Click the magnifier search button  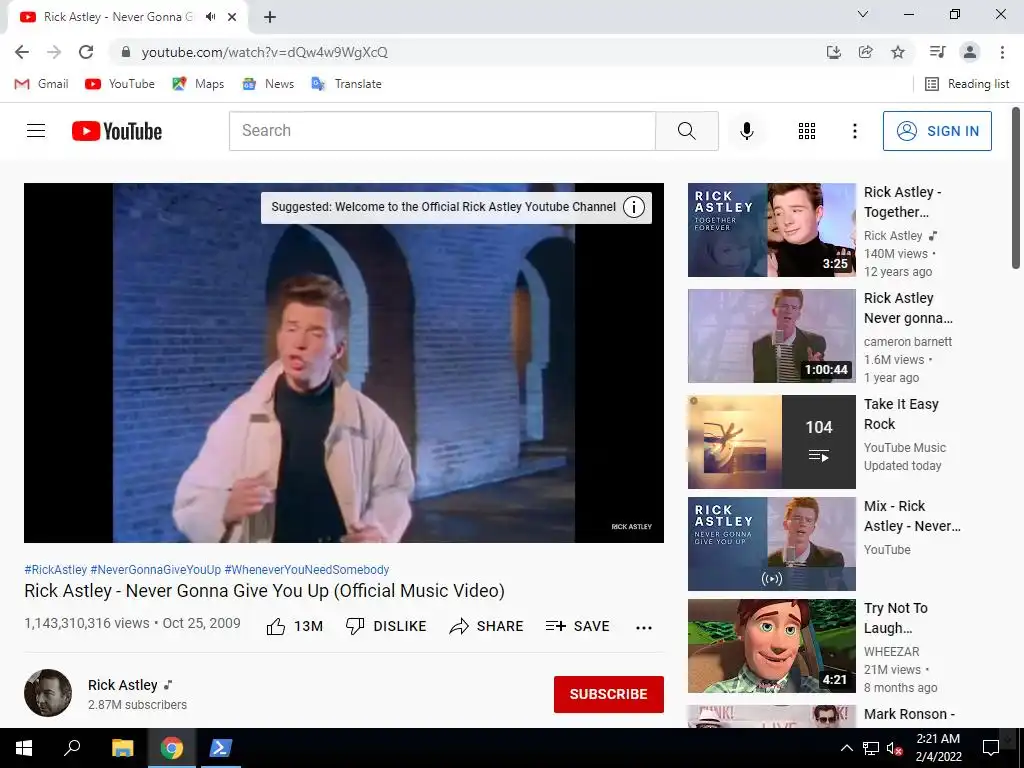pos(686,131)
